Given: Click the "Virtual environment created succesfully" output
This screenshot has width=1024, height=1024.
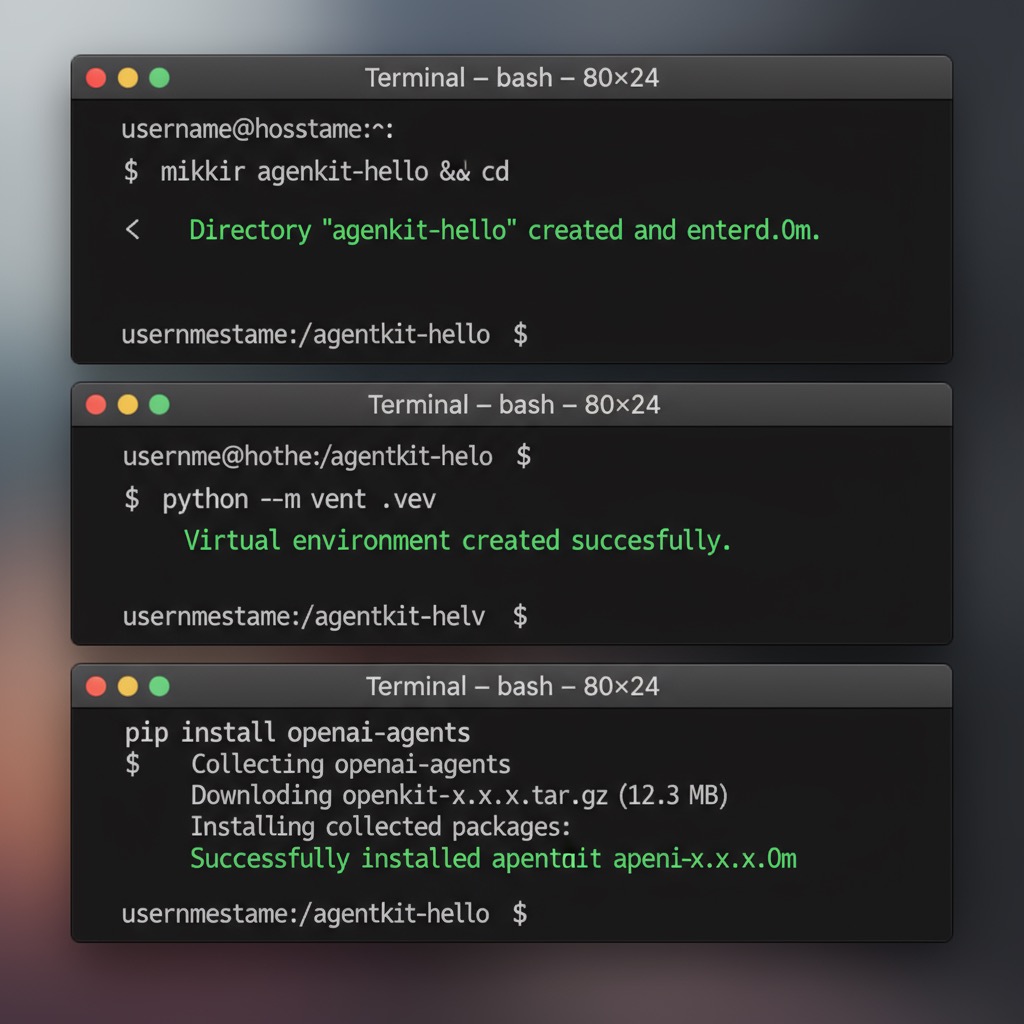Looking at the screenshot, I should 457,541.
